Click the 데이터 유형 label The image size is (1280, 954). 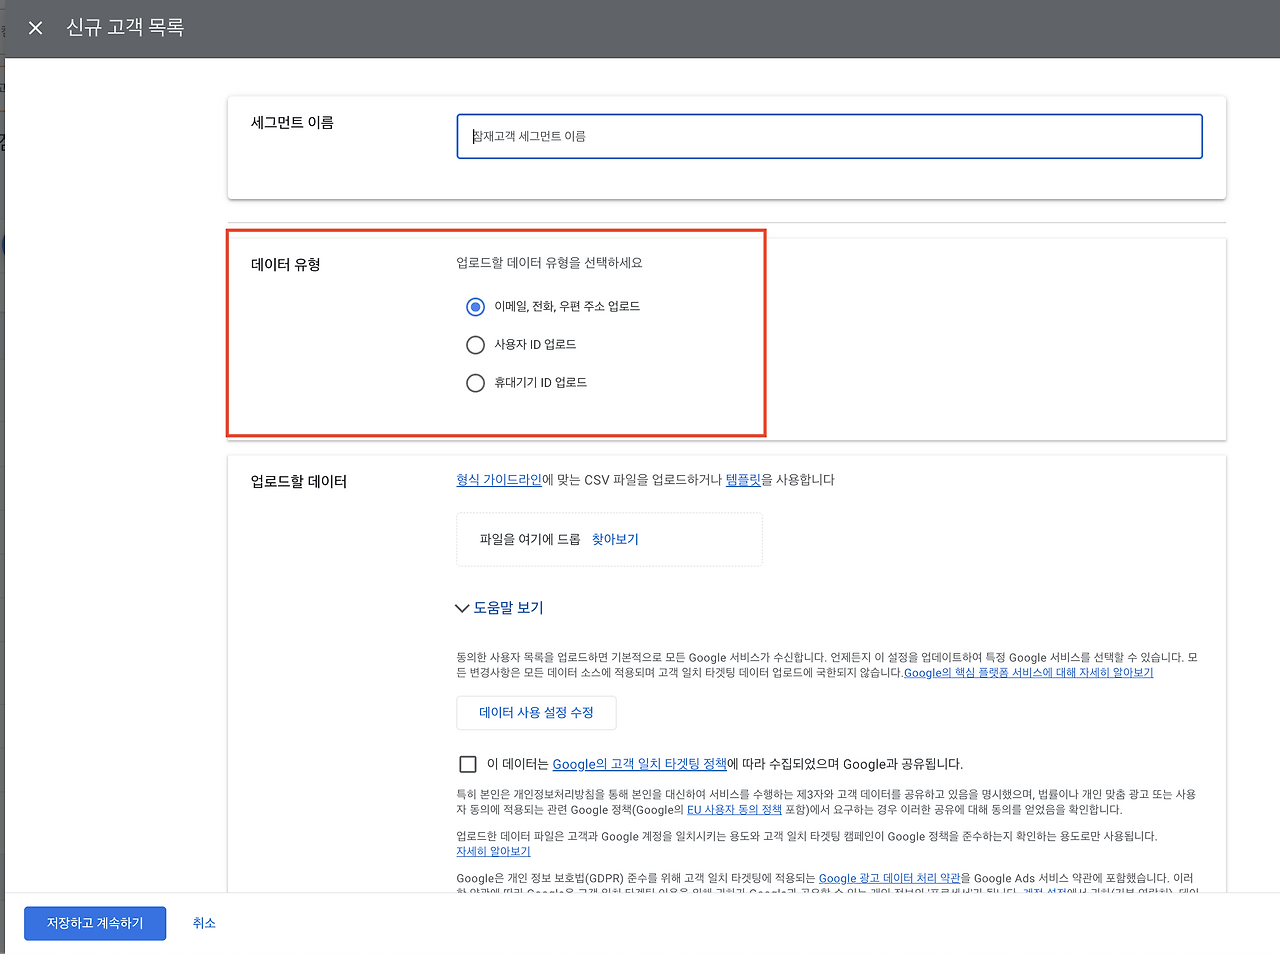tap(285, 264)
